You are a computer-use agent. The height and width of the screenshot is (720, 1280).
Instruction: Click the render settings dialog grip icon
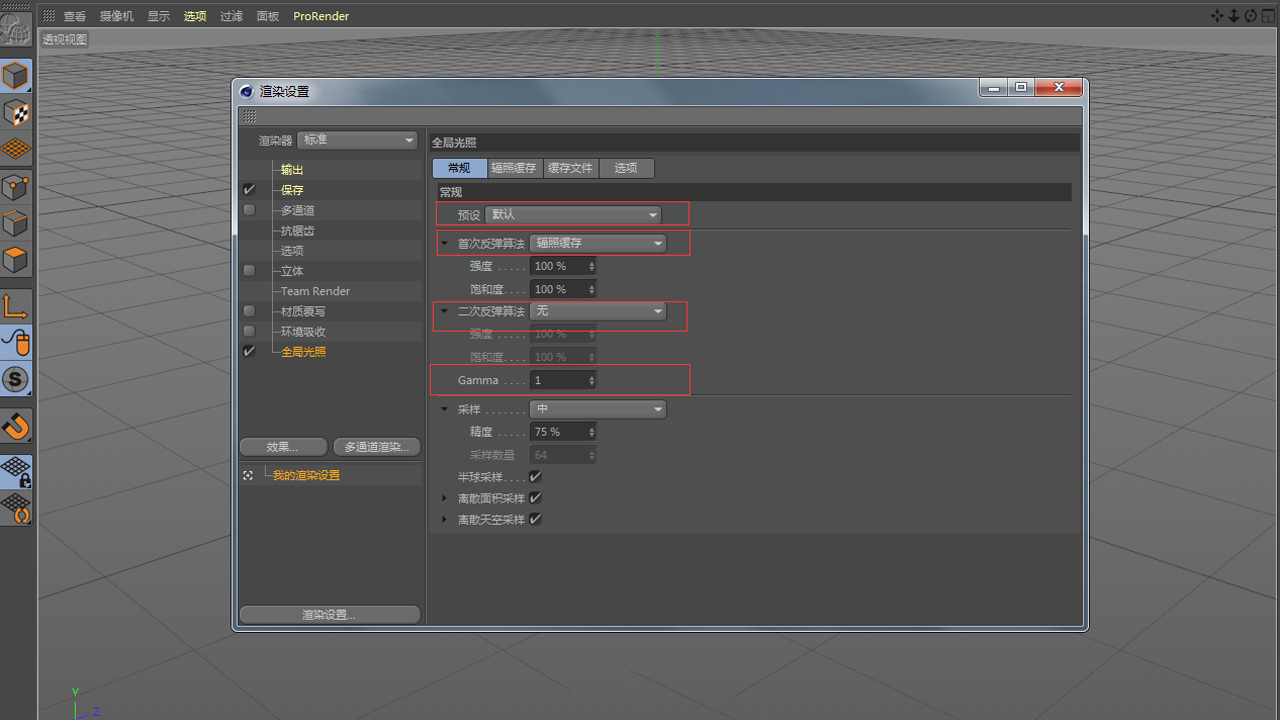pyautogui.click(x=249, y=117)
